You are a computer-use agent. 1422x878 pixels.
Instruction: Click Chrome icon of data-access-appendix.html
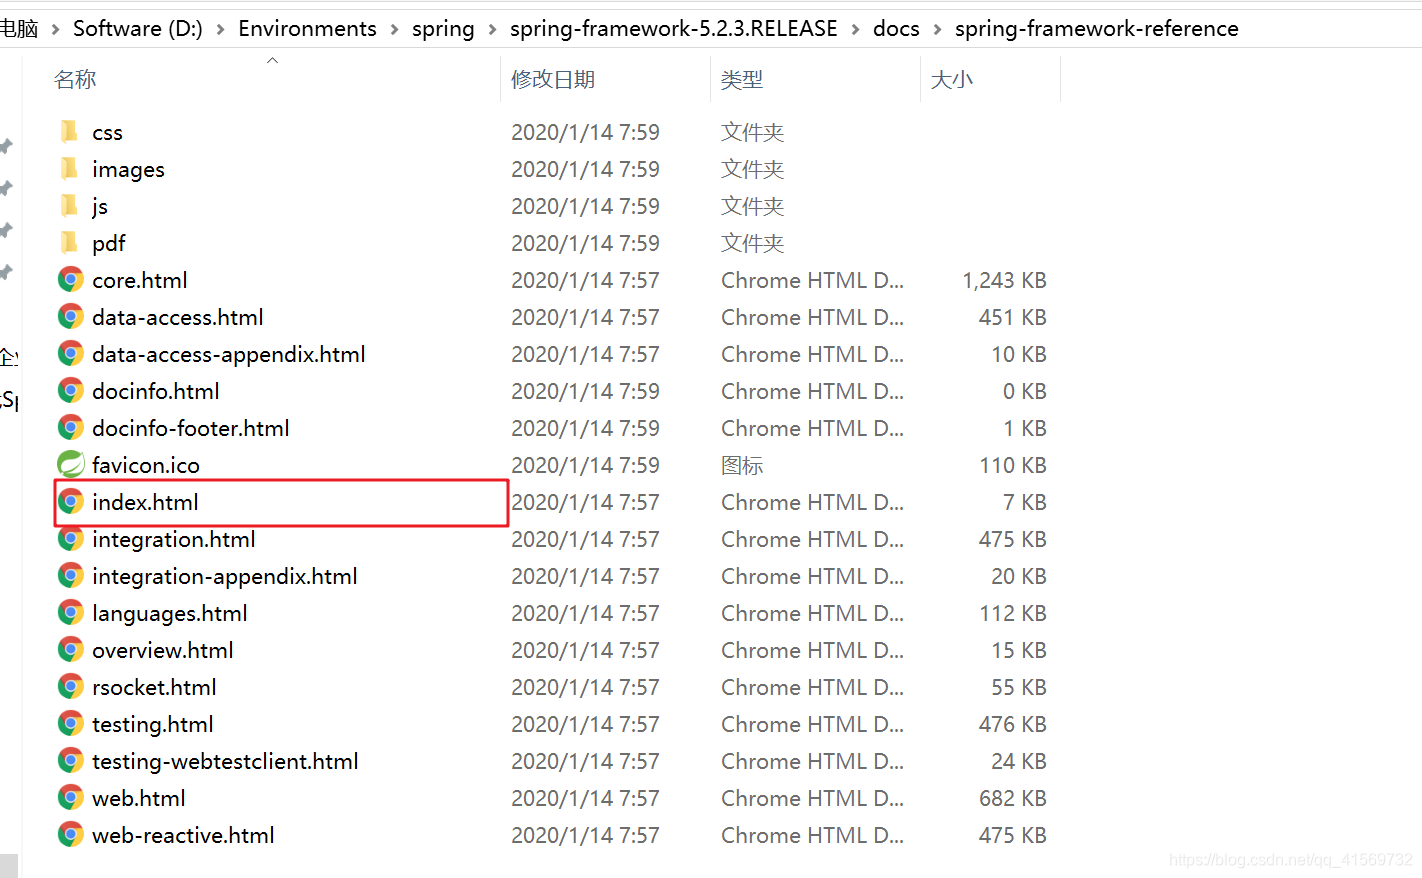pyautogui.click(x=70, y=353)
